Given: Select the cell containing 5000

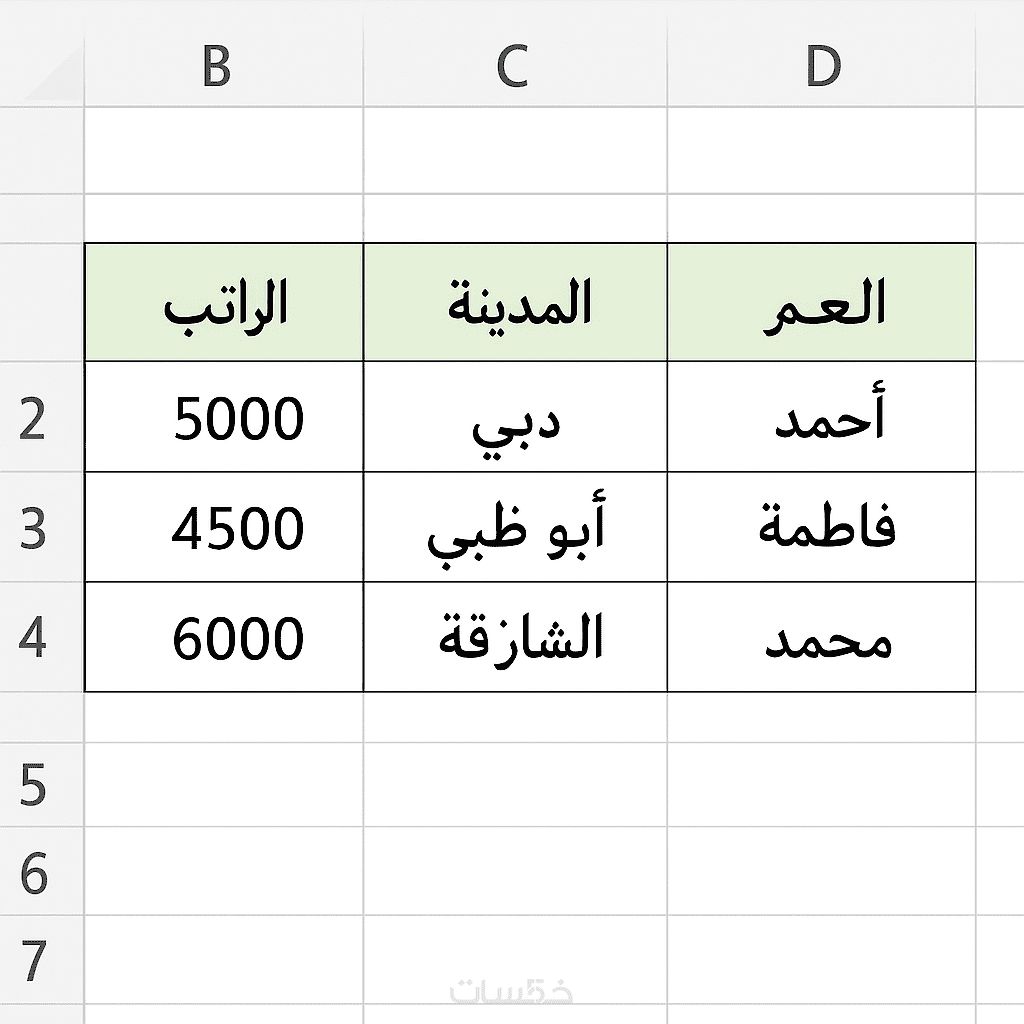Looking at the screenshot, I should pos(224,418).
